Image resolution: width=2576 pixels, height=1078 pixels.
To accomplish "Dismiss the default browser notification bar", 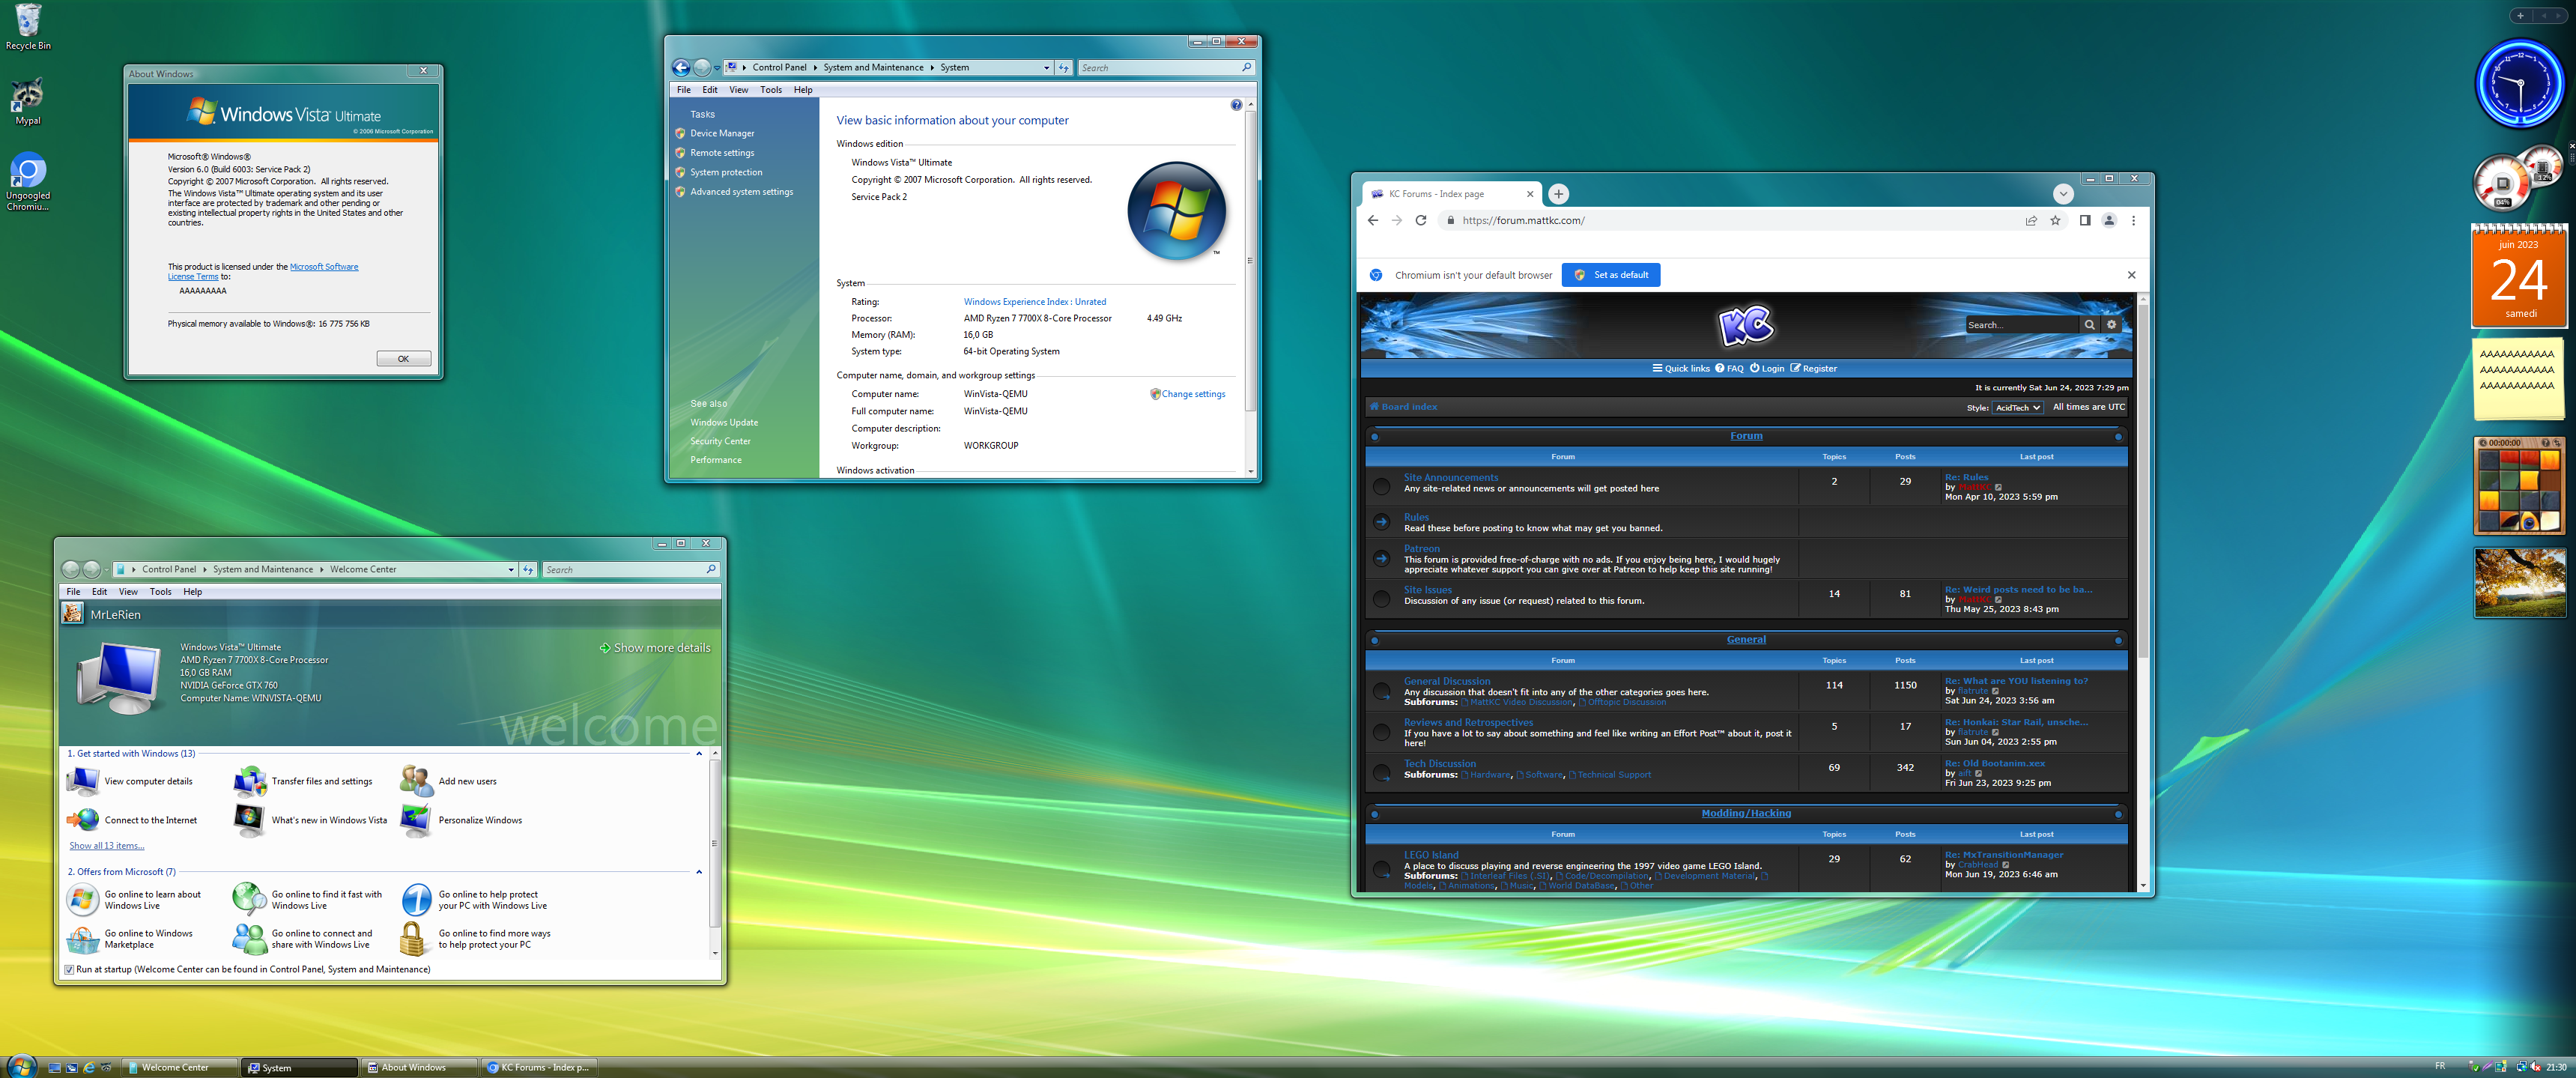I will [2131, 275].
